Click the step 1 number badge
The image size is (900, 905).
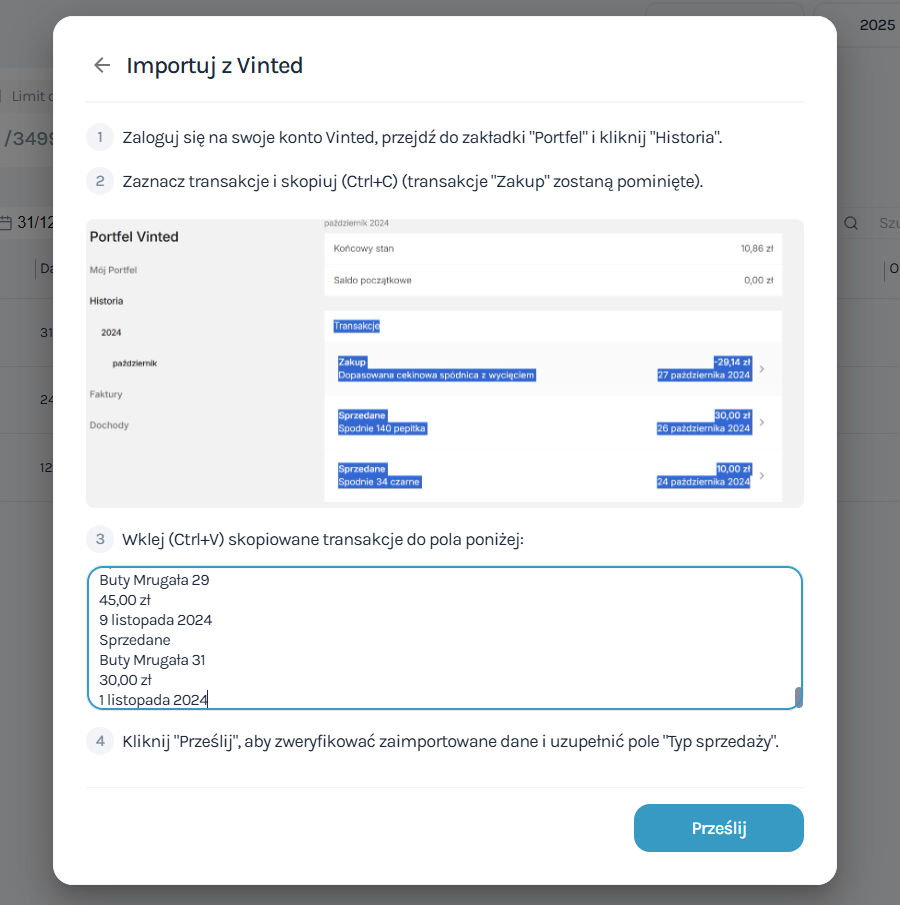(100, 137)
